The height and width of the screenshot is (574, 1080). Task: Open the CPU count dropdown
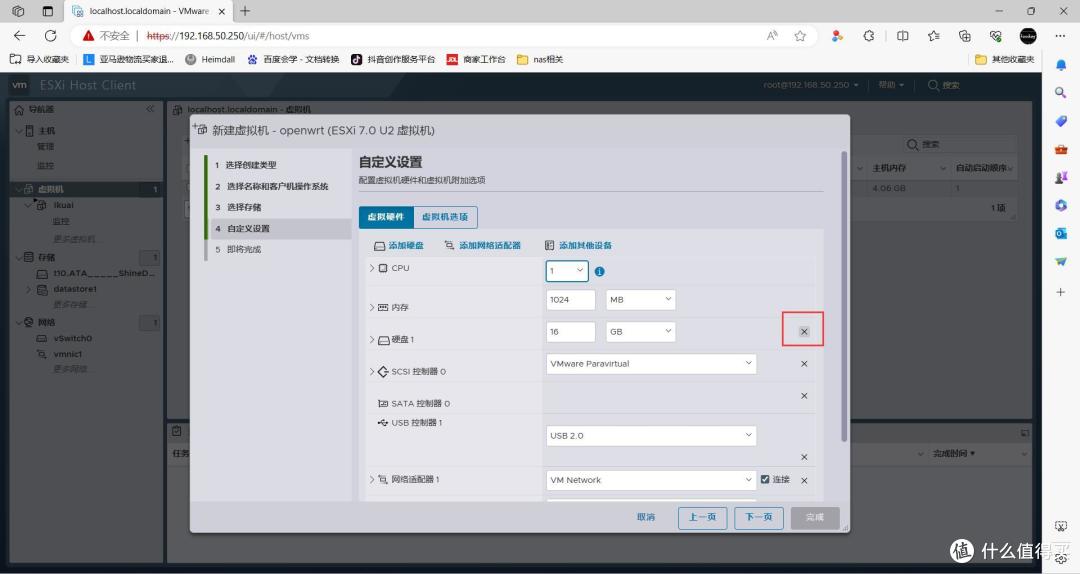pos(567,271)
